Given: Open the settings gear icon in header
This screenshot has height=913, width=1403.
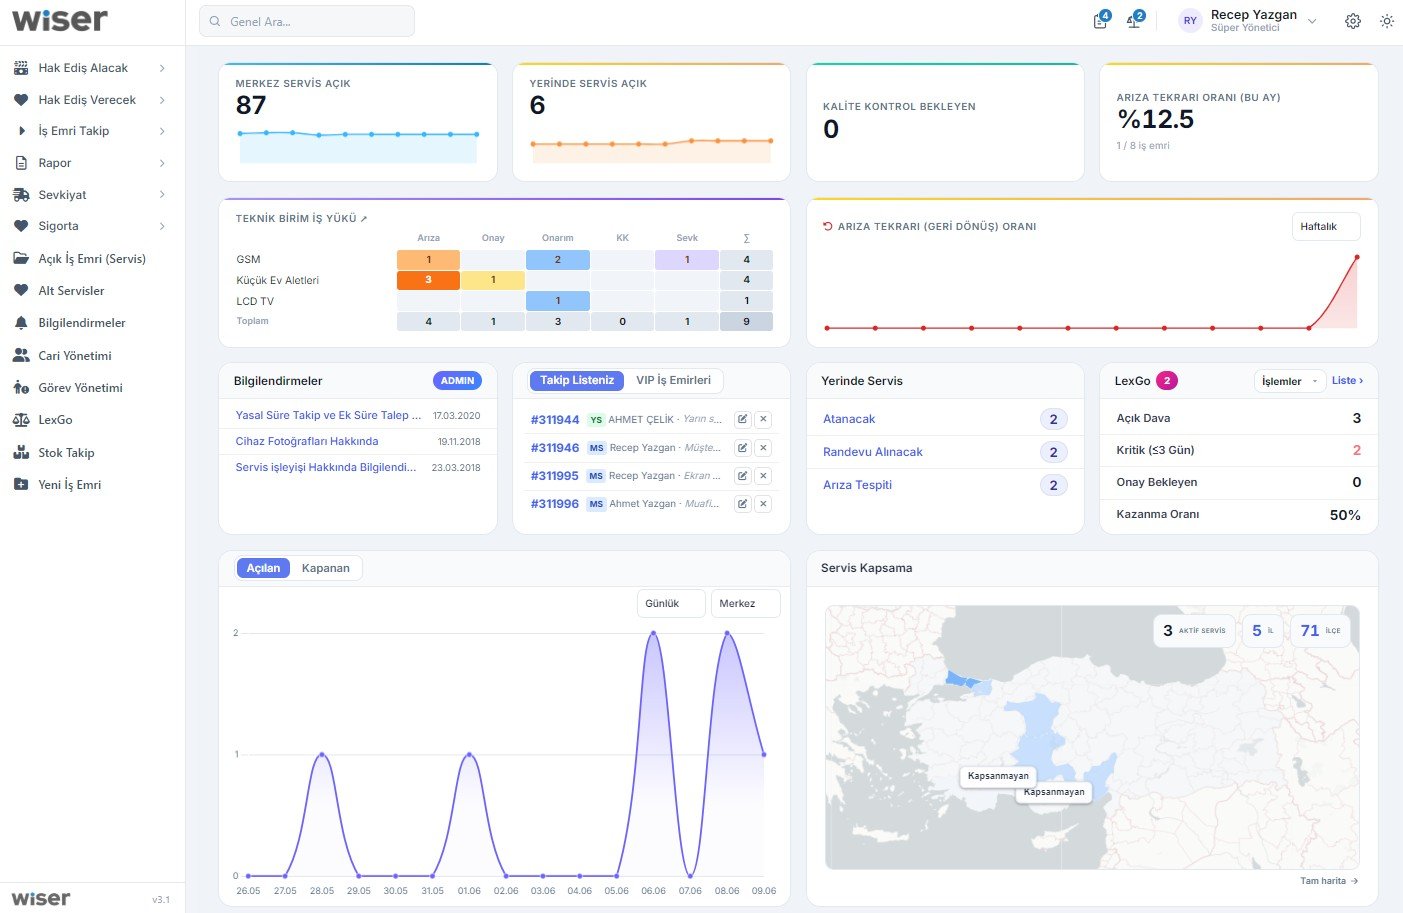Looking at the screenshot, I should pos(1352,21).
